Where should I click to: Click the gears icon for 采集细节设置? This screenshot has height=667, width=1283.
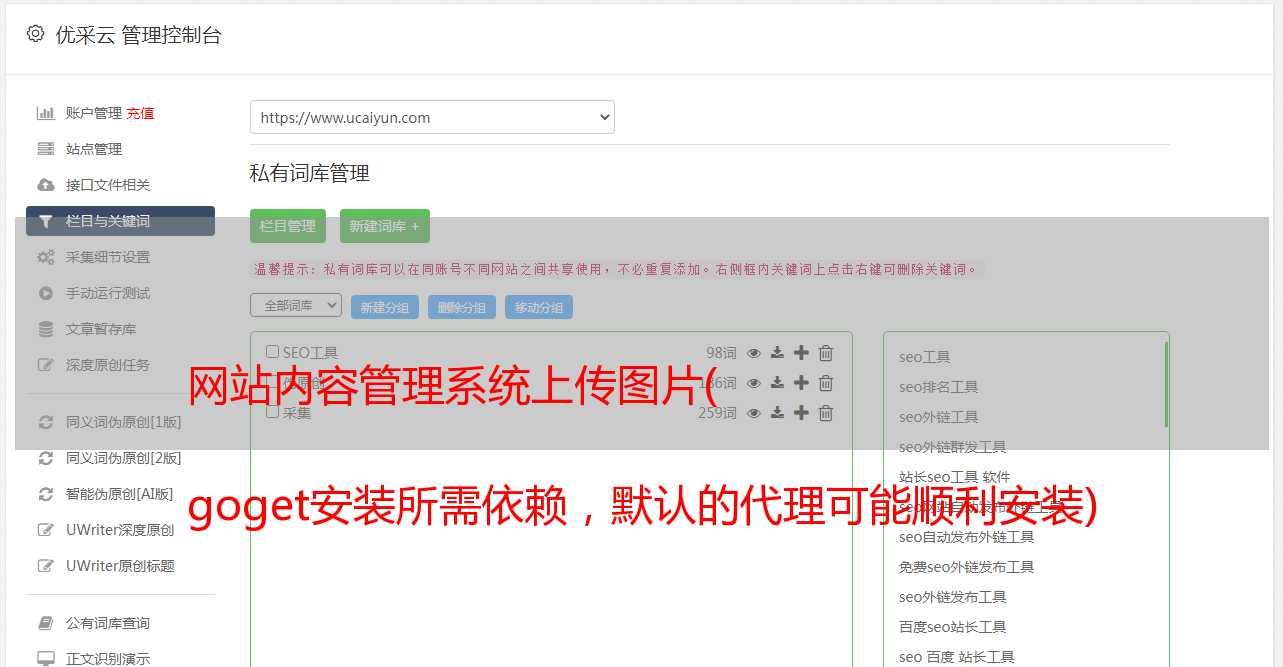pyautogui.click(x=46, y=257)
